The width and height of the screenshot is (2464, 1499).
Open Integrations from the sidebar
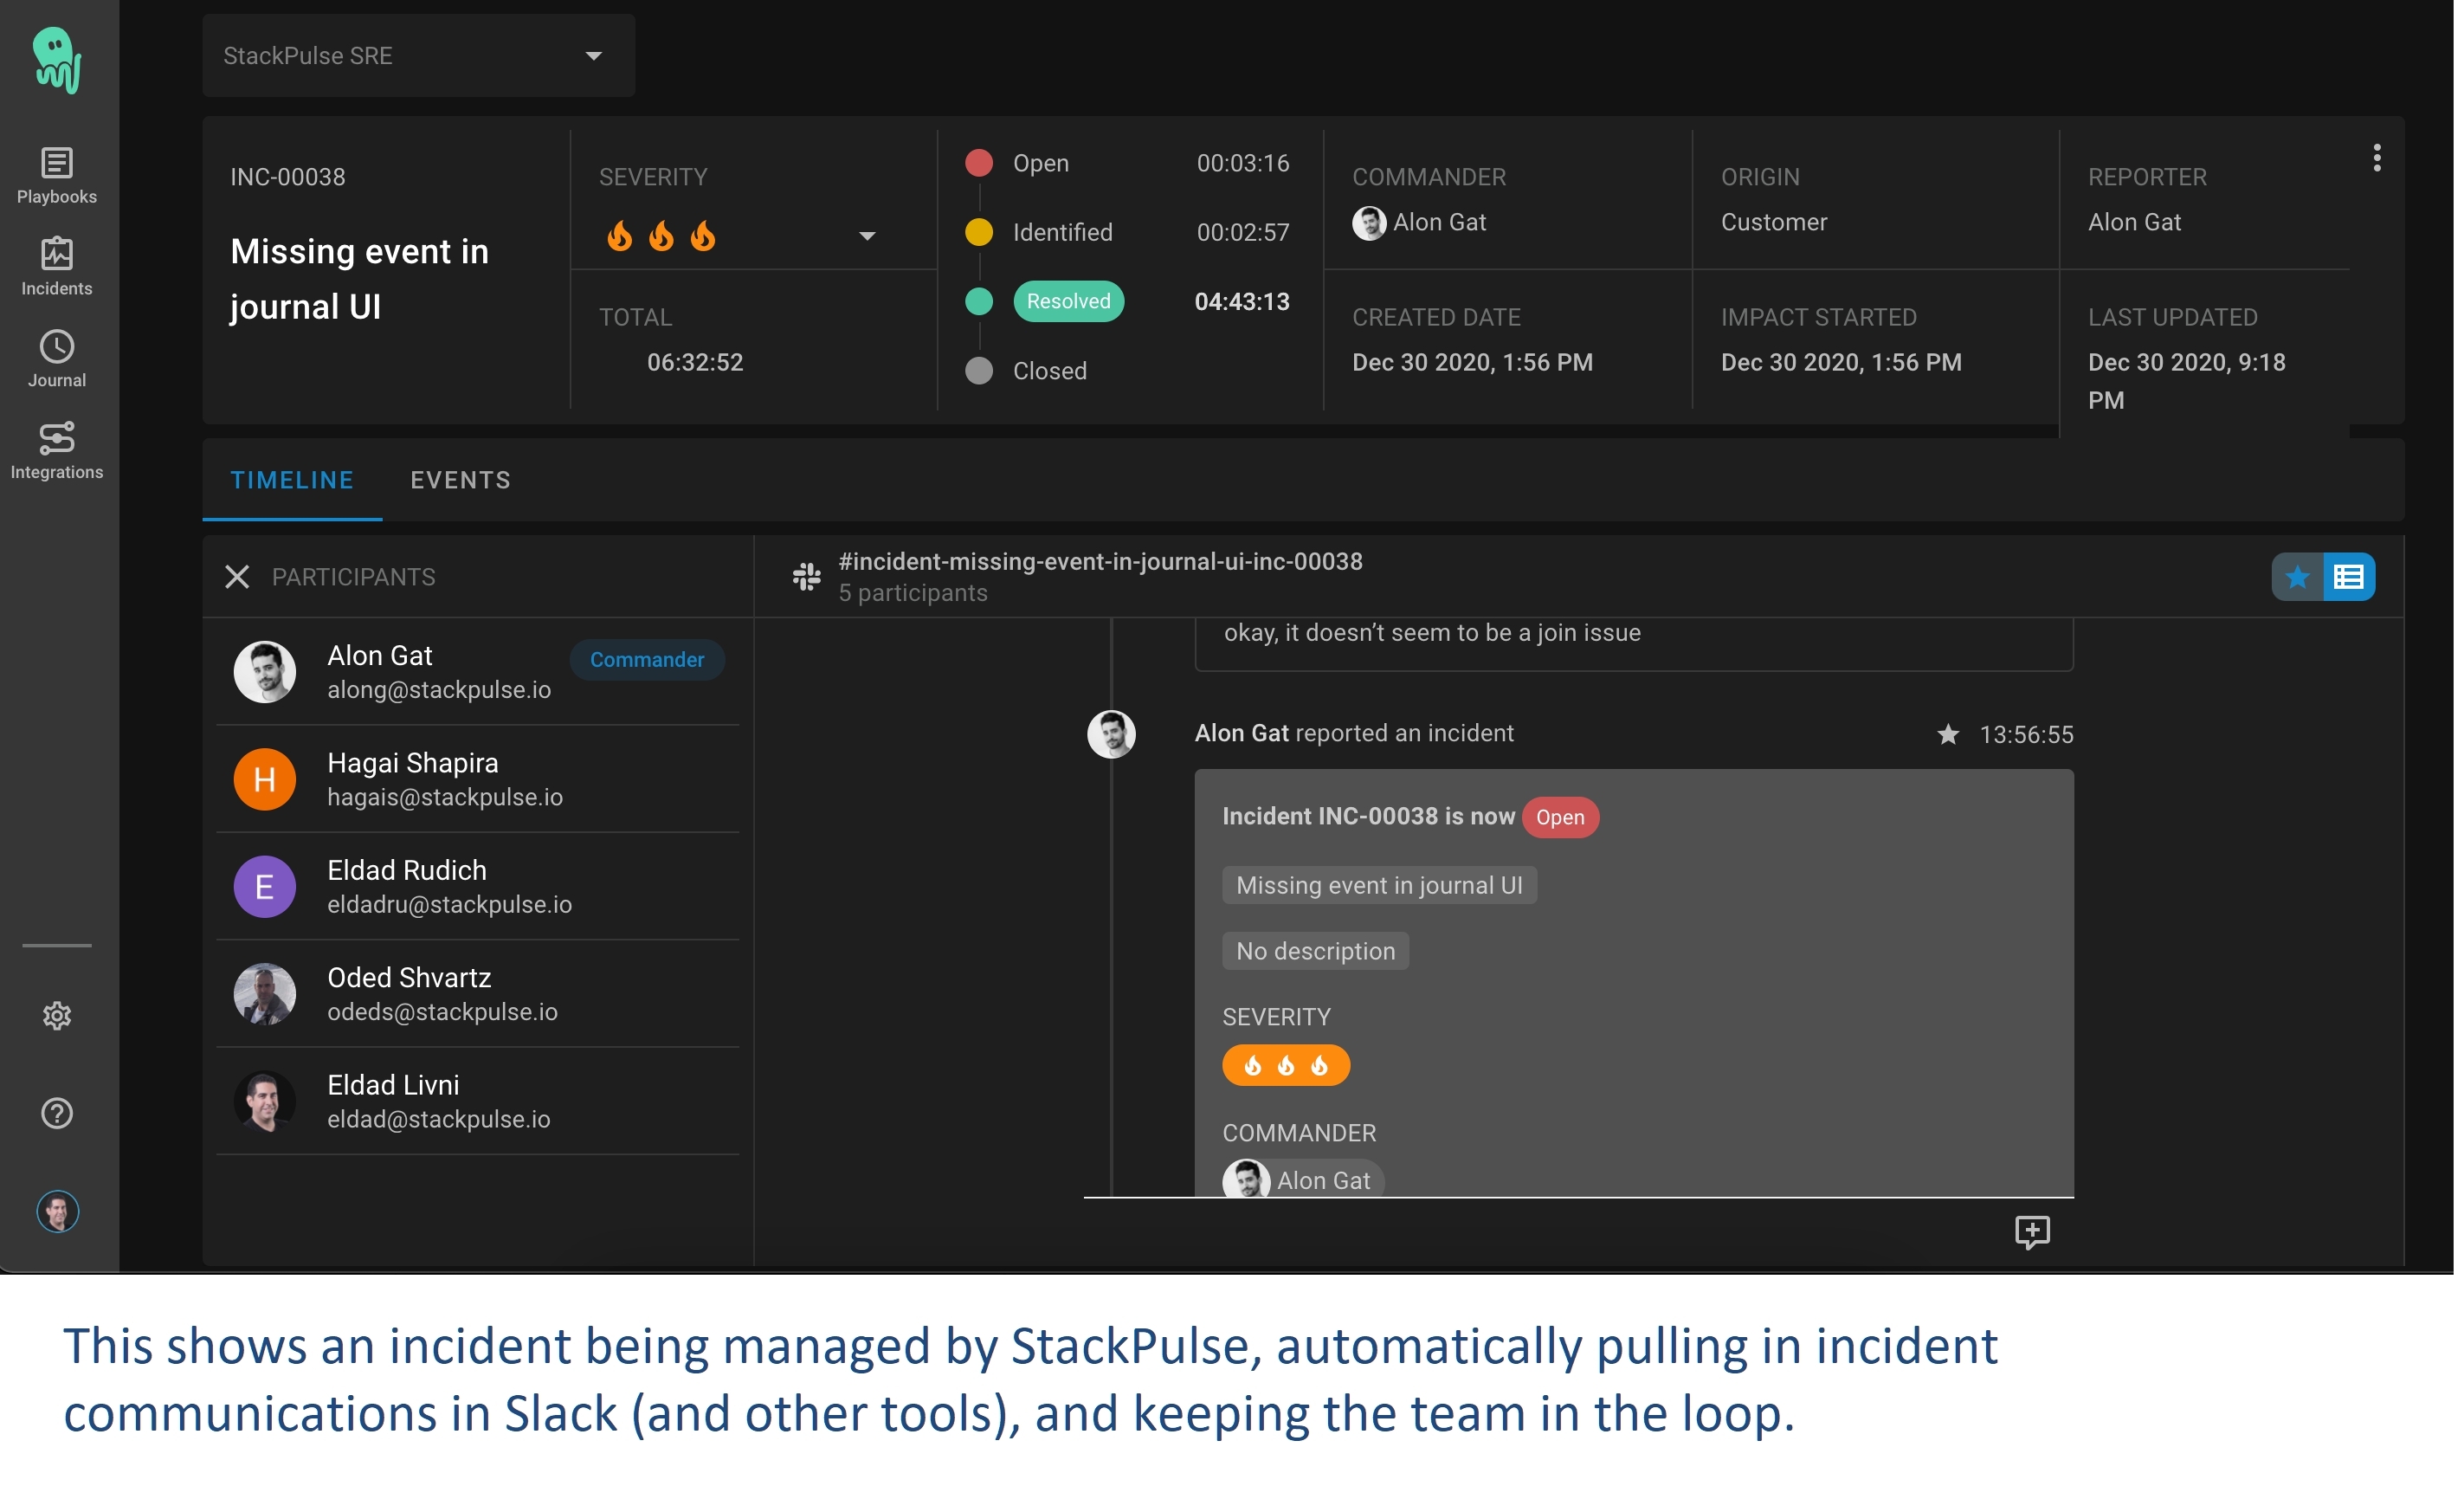click(x=57, y=451)
